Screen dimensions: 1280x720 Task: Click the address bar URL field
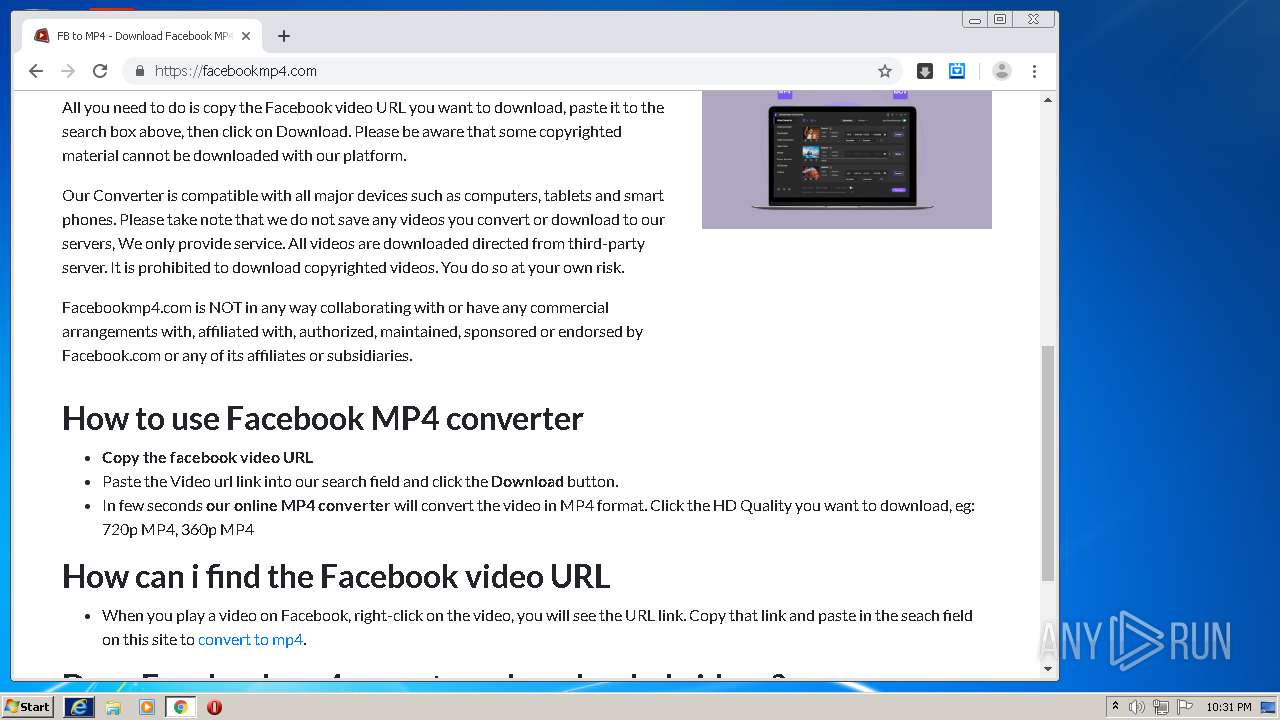pos(510,71)
